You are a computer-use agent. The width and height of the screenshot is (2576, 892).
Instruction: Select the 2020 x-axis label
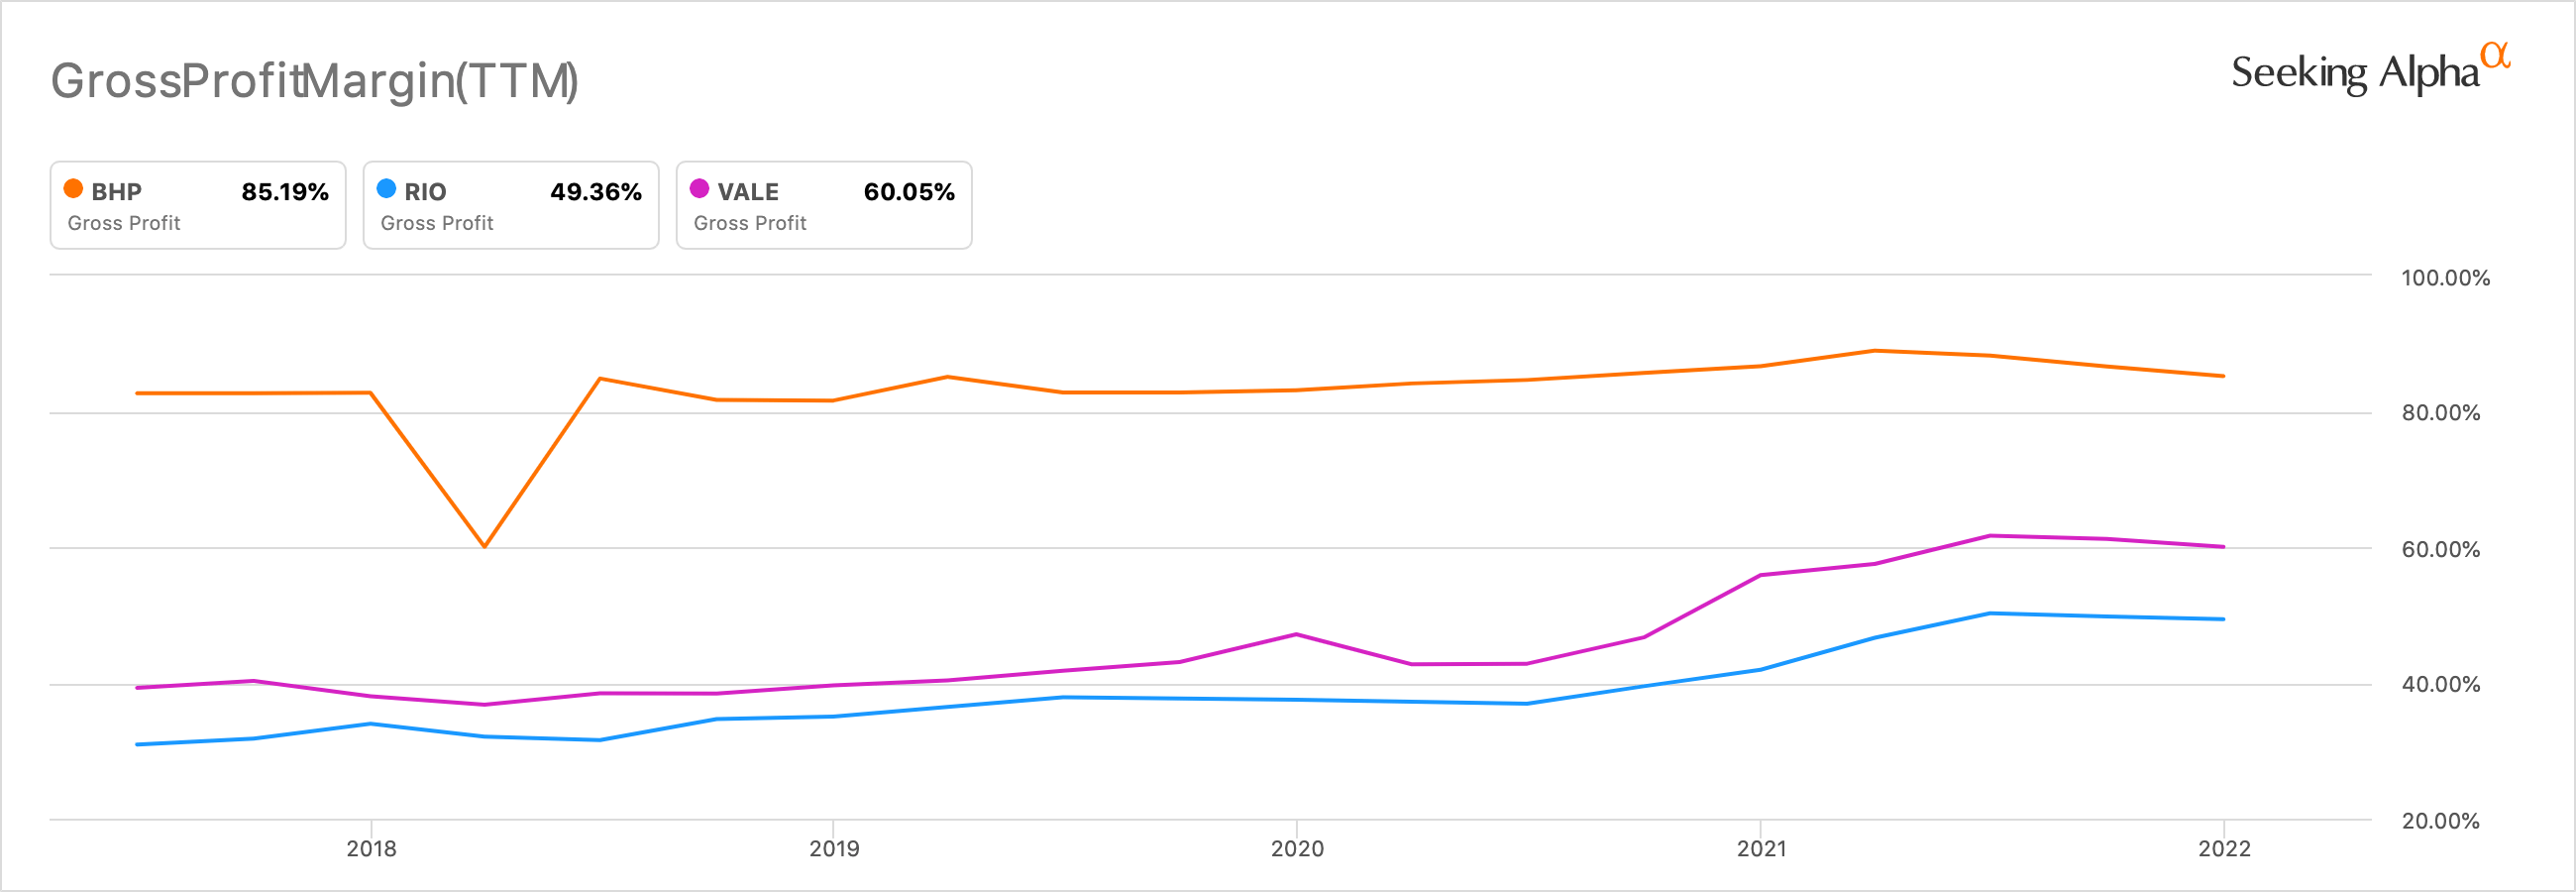coord(1297,849)
